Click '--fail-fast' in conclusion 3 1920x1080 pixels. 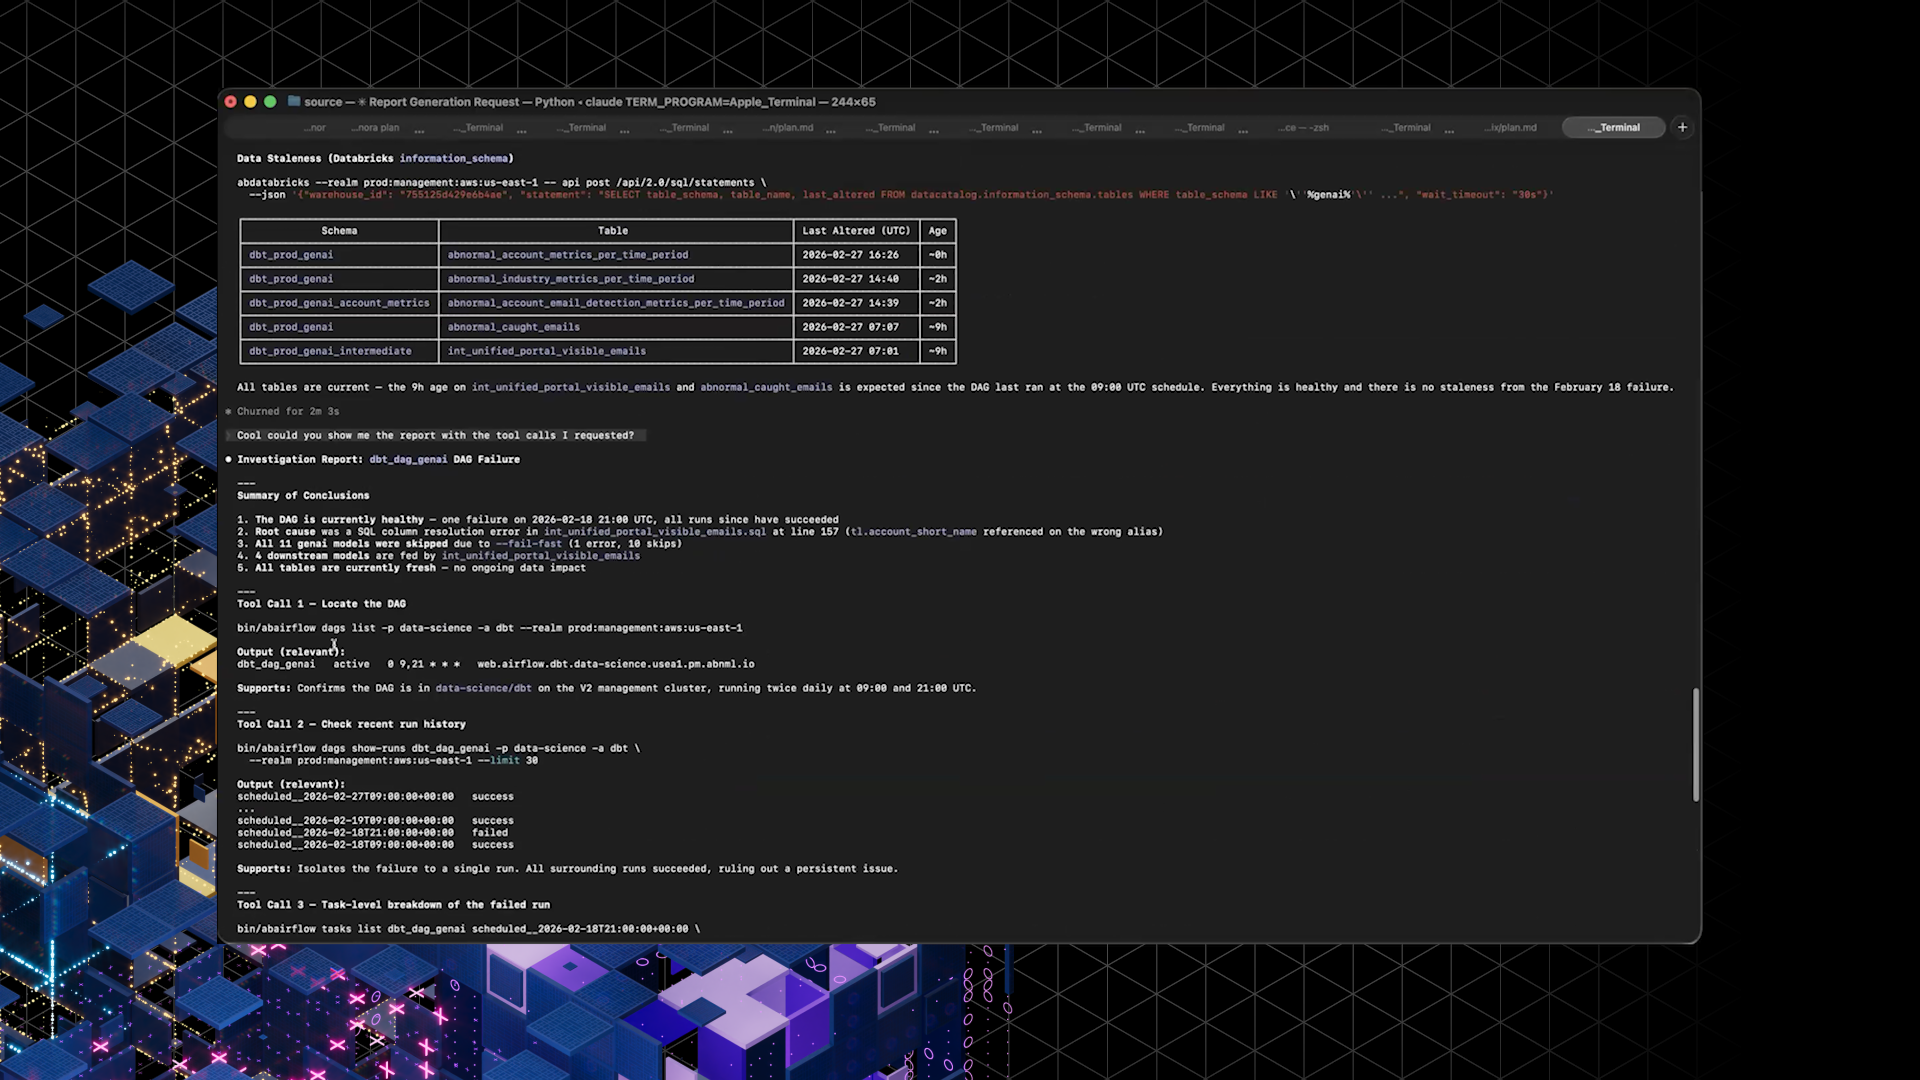pos(528,543)
